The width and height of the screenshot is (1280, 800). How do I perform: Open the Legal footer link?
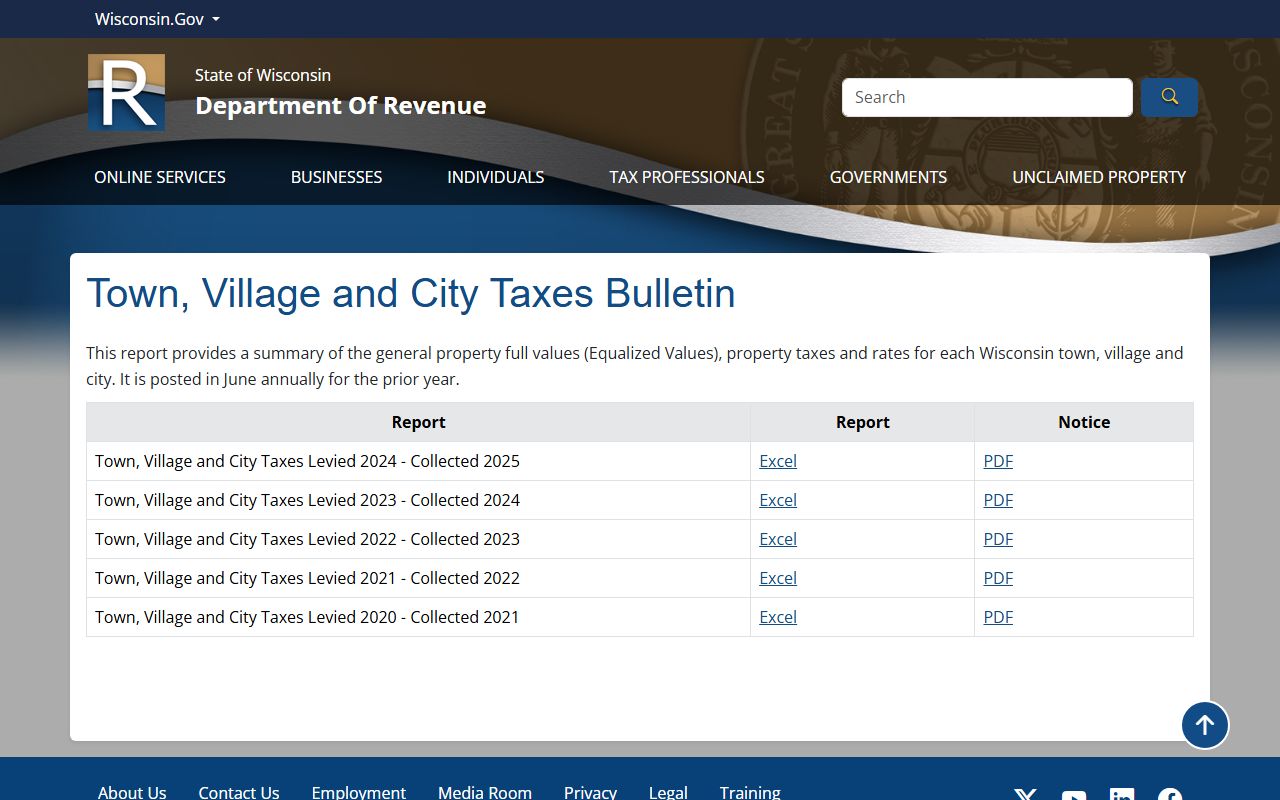click(x=668, y=792)
